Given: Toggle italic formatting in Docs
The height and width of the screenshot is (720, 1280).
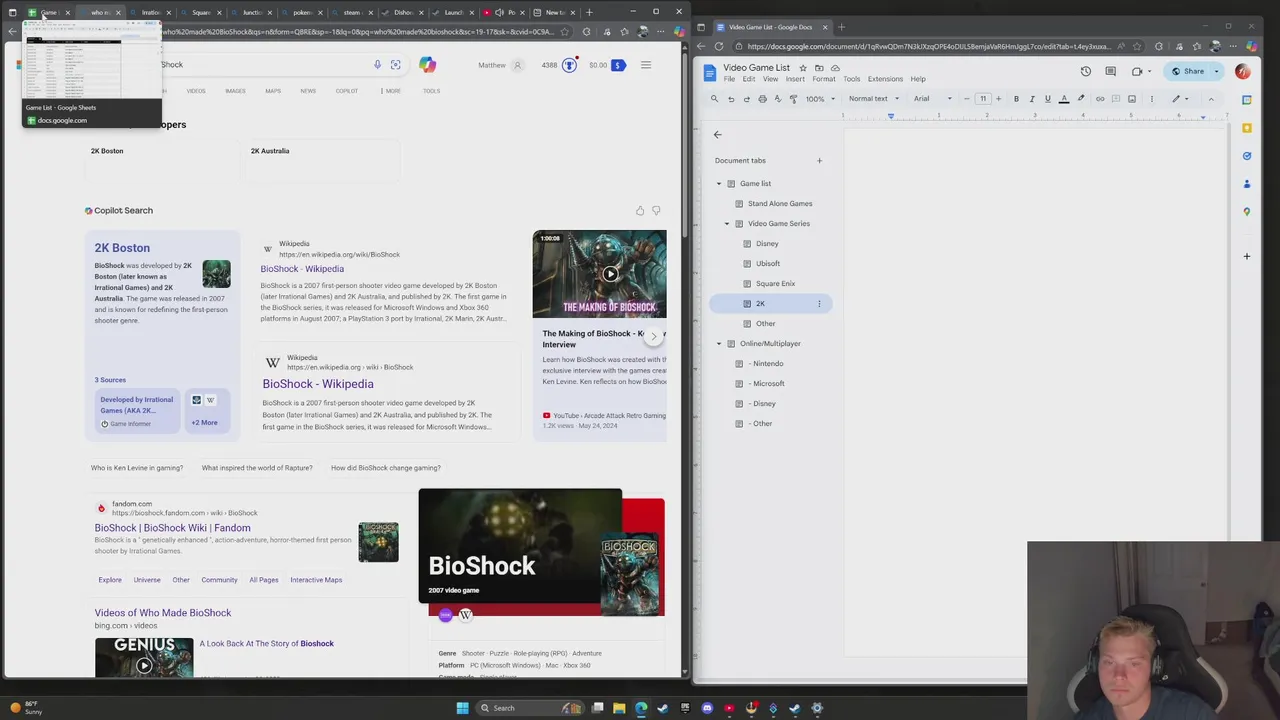Looking at the screenshot, I should (x=1032, y=99).
